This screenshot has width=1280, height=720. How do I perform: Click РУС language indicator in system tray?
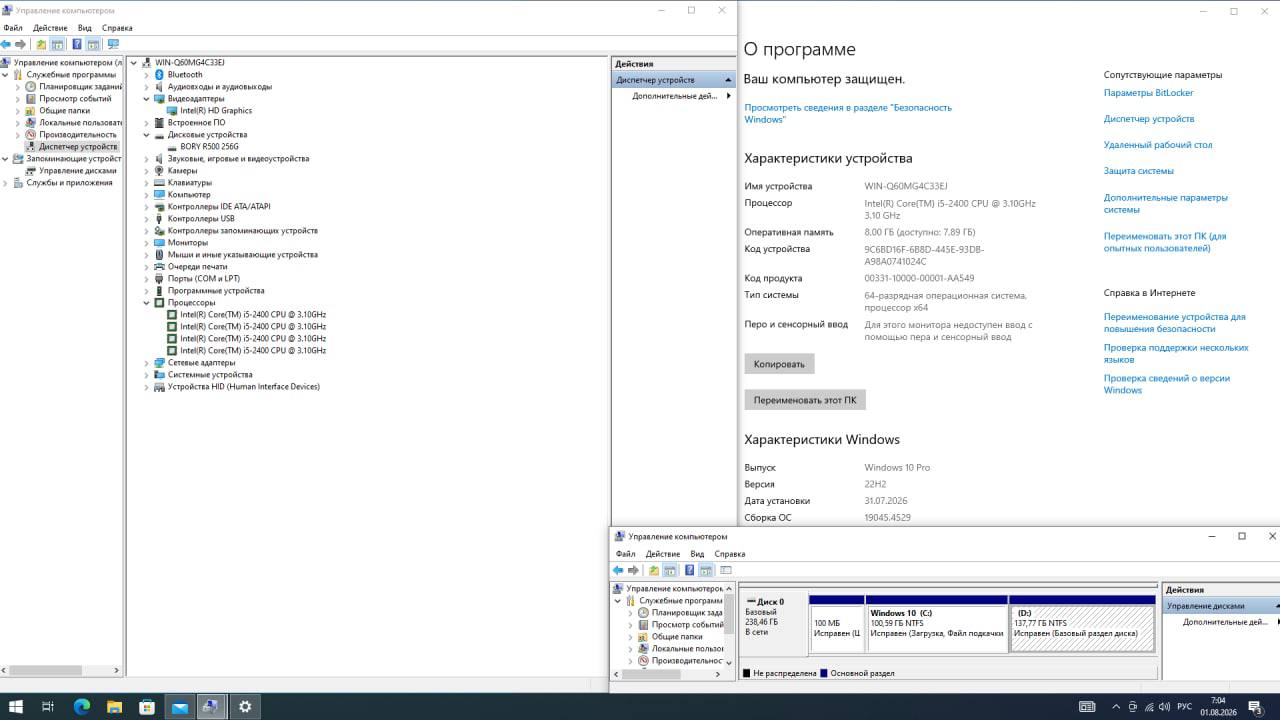pos(1184,707)
